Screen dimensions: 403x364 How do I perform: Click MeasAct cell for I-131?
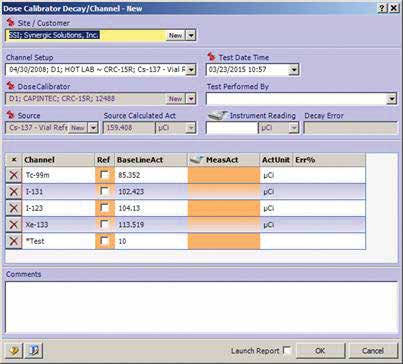coord(224,191)
